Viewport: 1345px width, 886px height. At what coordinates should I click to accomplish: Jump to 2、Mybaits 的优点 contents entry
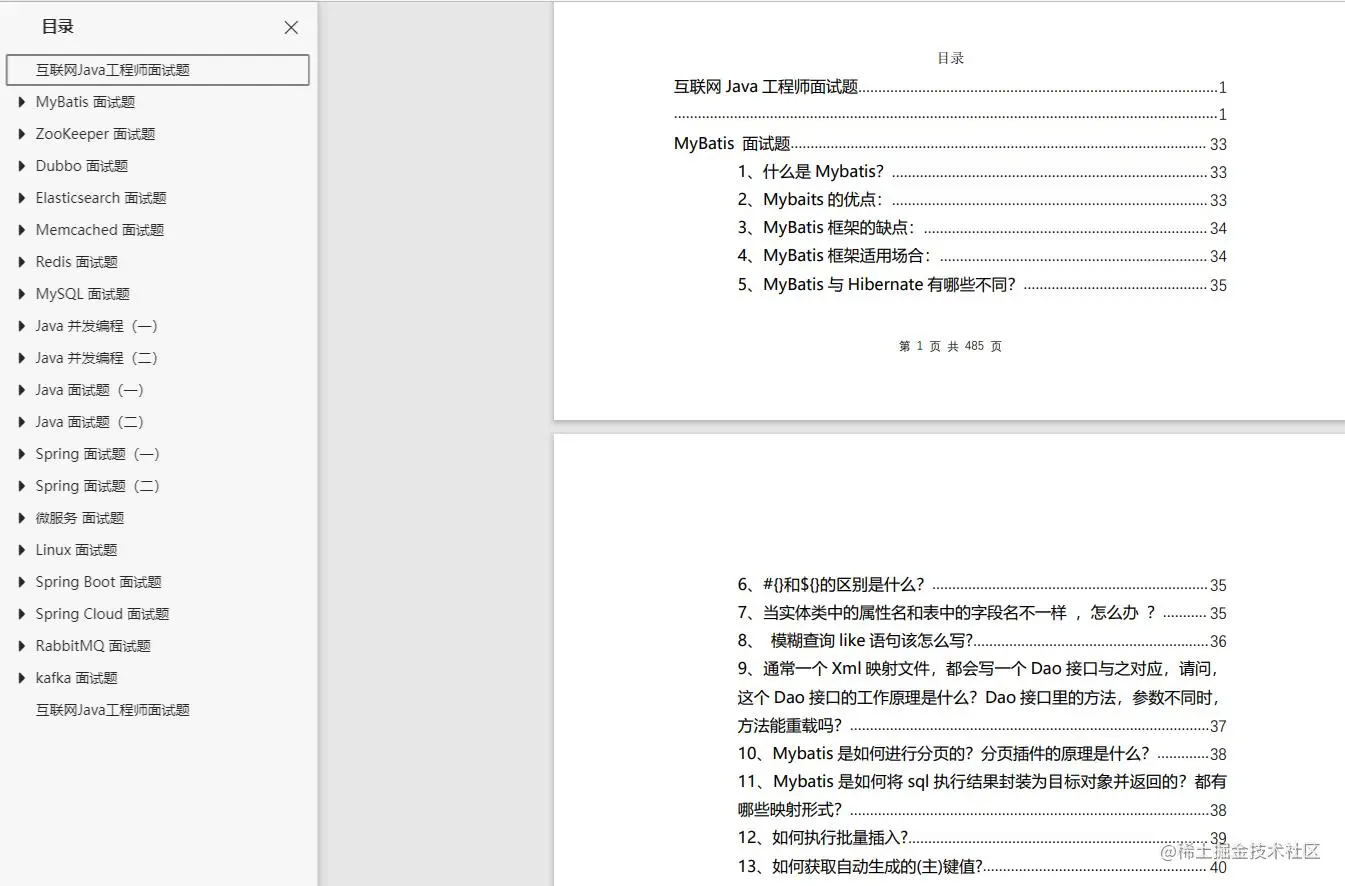point(982,200)
